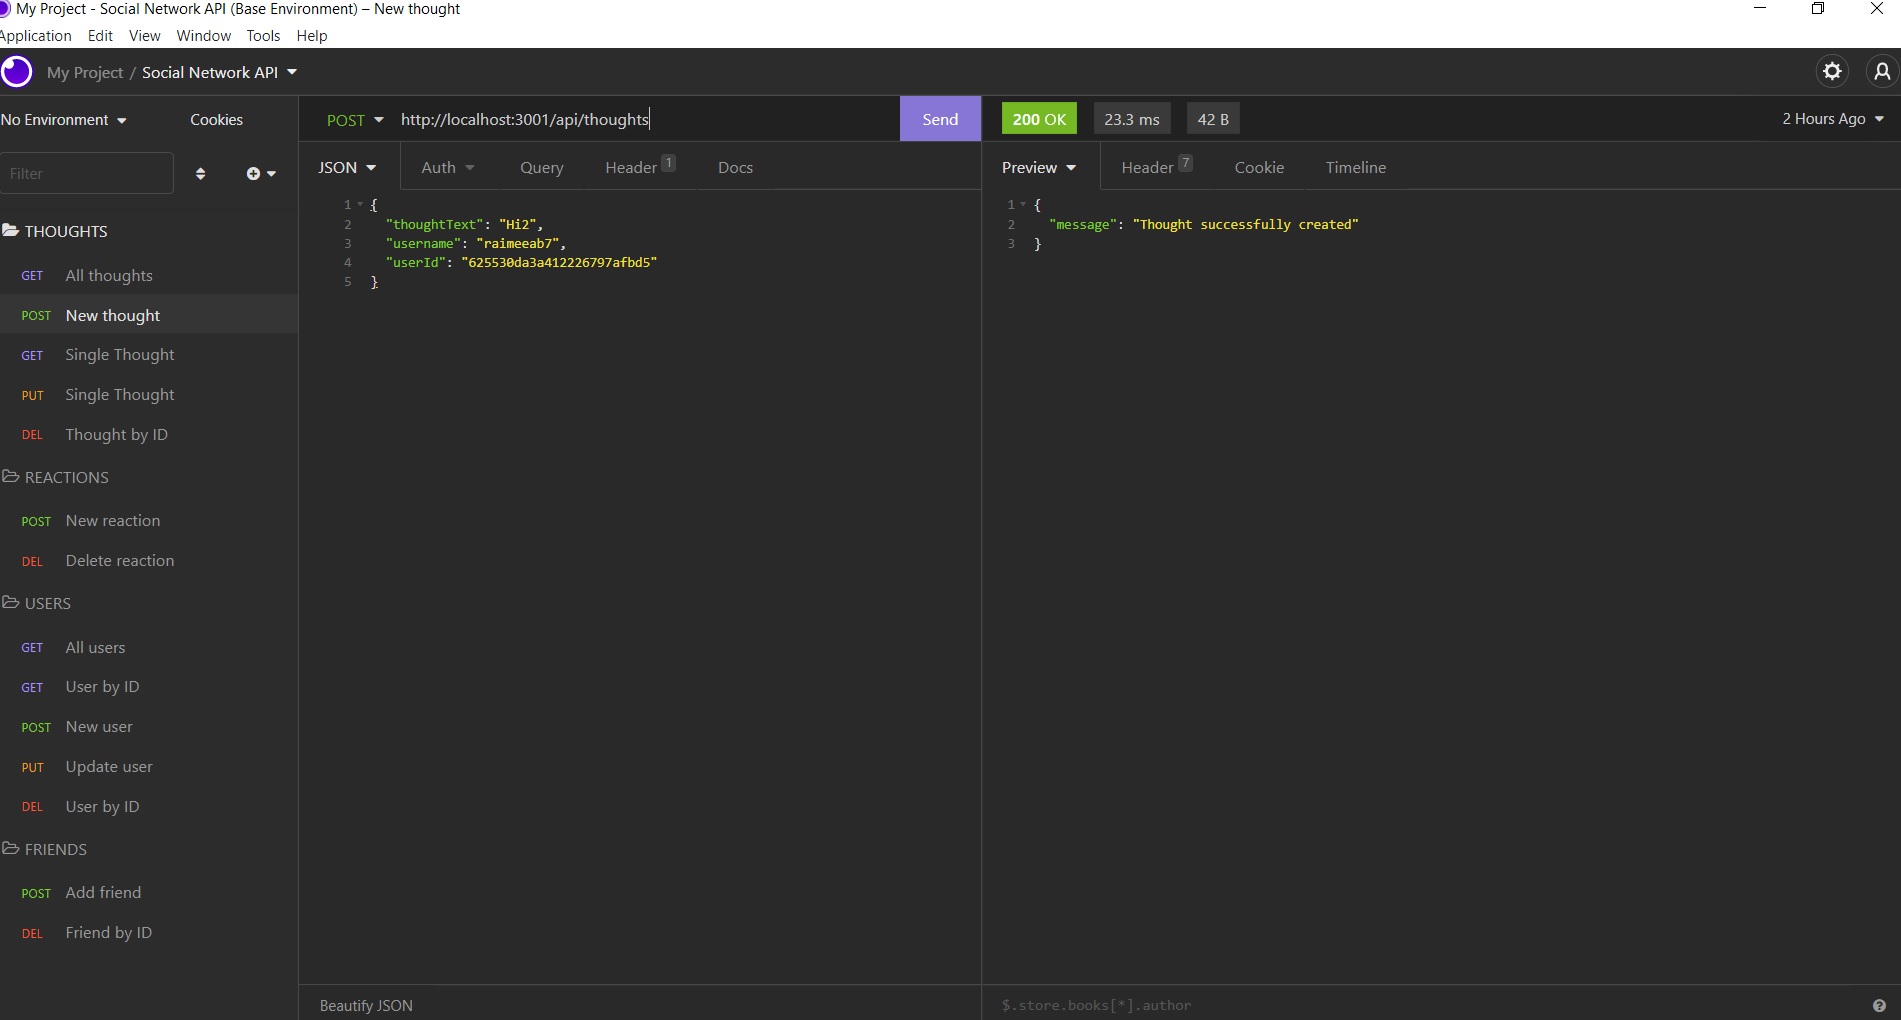Screen dimensions: 1901x1020
Task: Click the "raimeeab7" username value
Action: [x=518, y=244]
